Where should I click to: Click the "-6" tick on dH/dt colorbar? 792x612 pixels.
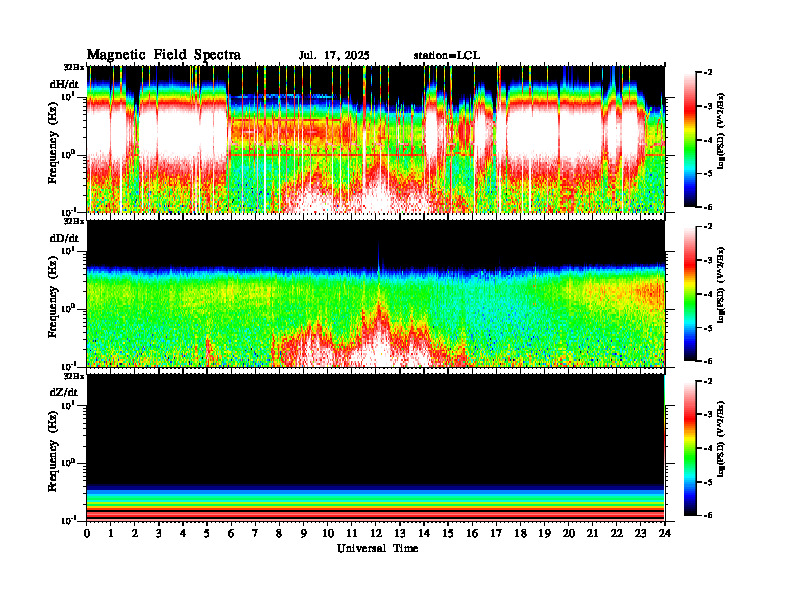[x=708, y=207]
